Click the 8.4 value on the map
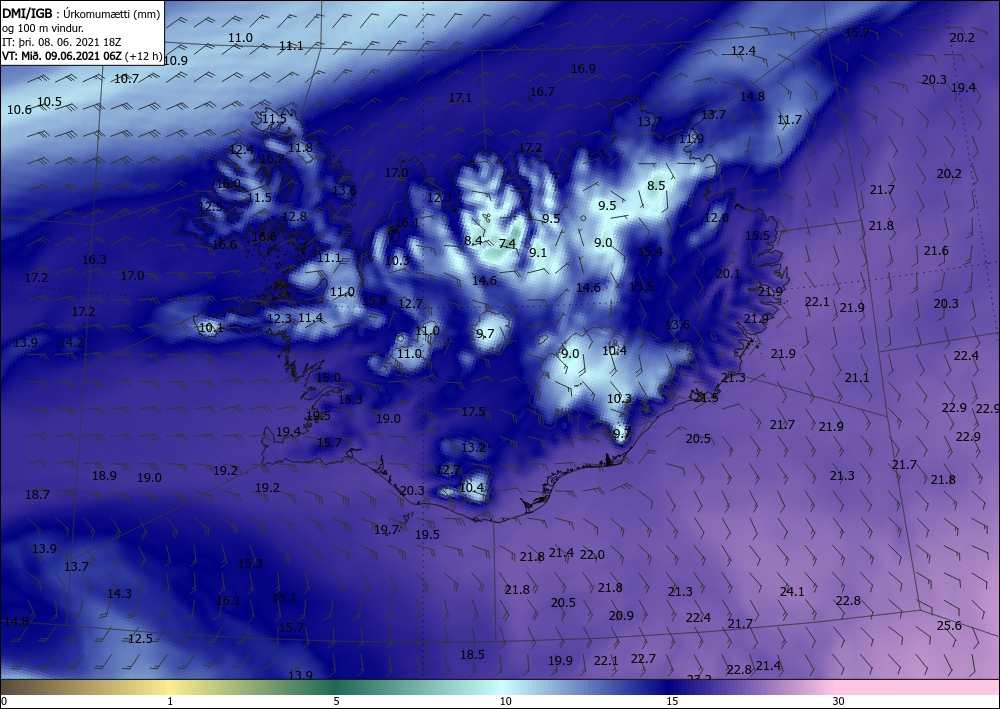The width and height of the screenshot is (1000, 709). (x=473, y=240)
